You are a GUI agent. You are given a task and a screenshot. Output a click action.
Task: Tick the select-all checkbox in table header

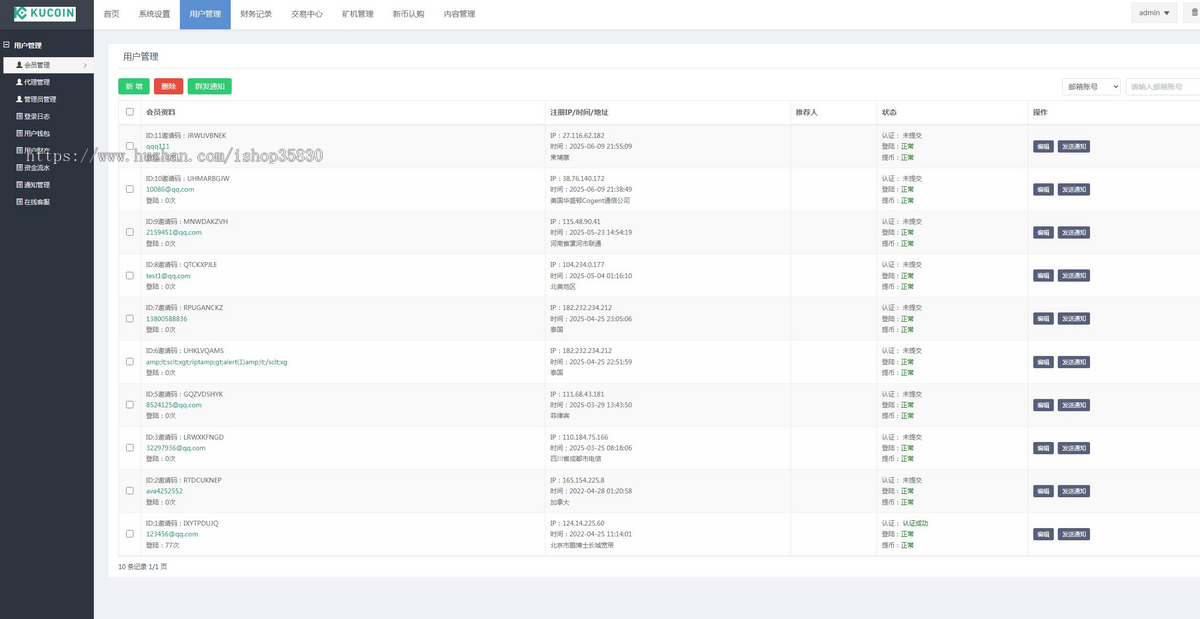(x=129, y=112)
